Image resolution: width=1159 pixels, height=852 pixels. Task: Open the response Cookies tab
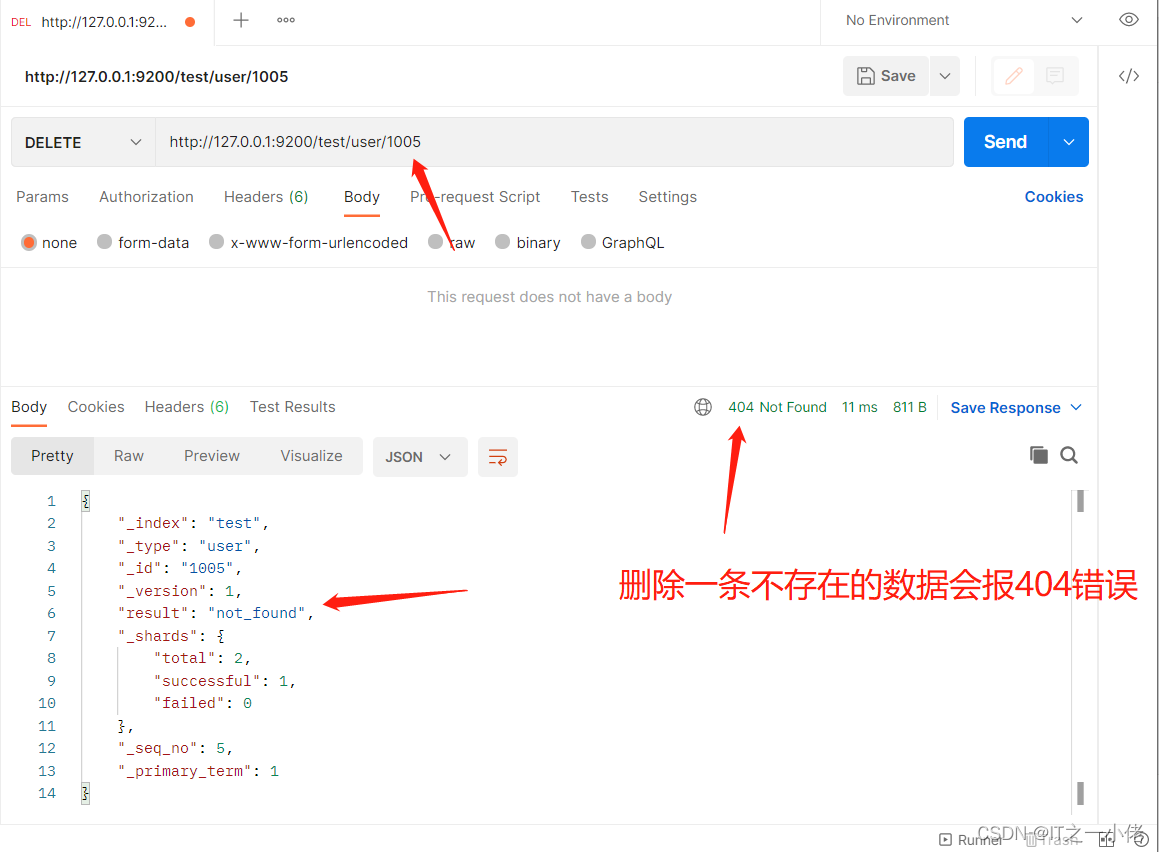(x=96, y=407)
